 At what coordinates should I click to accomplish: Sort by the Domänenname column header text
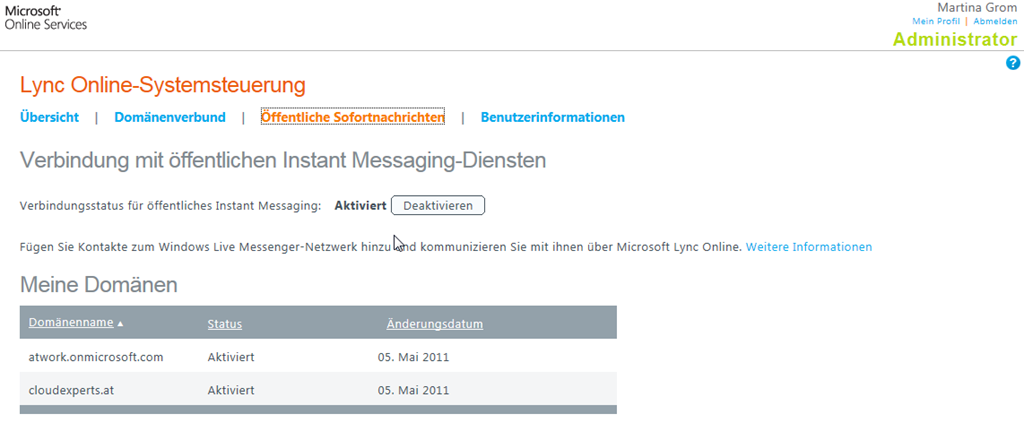click(x=70, y=324)
